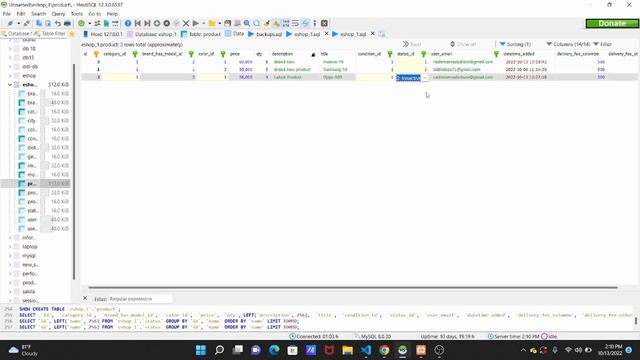The height and width of the screenshot is (360, 640).
Task: Expand the db 10 database node
Action: [10, 49]
